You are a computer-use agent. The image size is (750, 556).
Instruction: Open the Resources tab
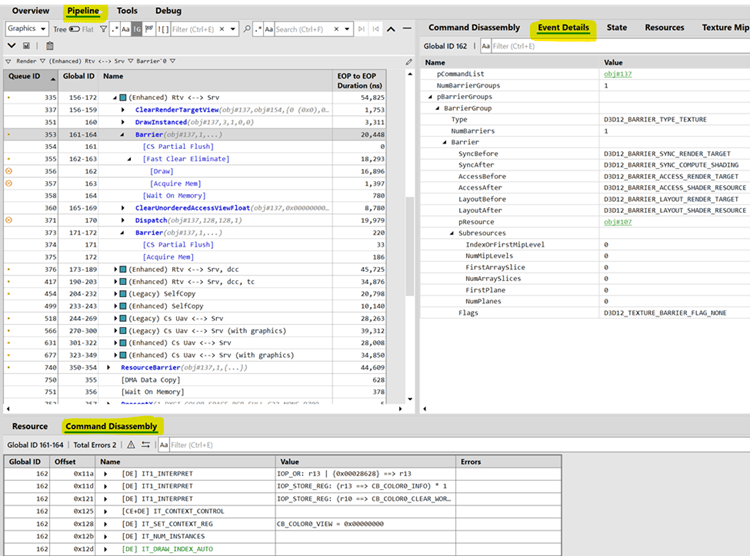[x=664, y=27]
